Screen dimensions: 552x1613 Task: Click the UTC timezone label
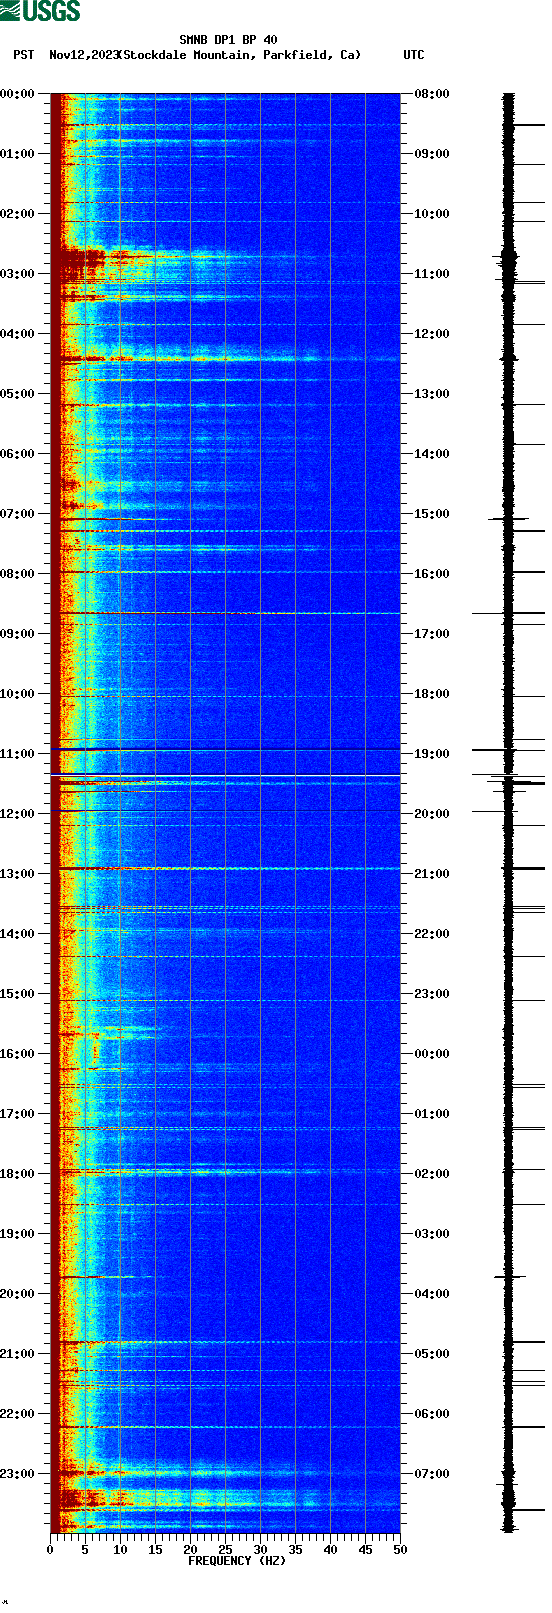coord(414,55)
